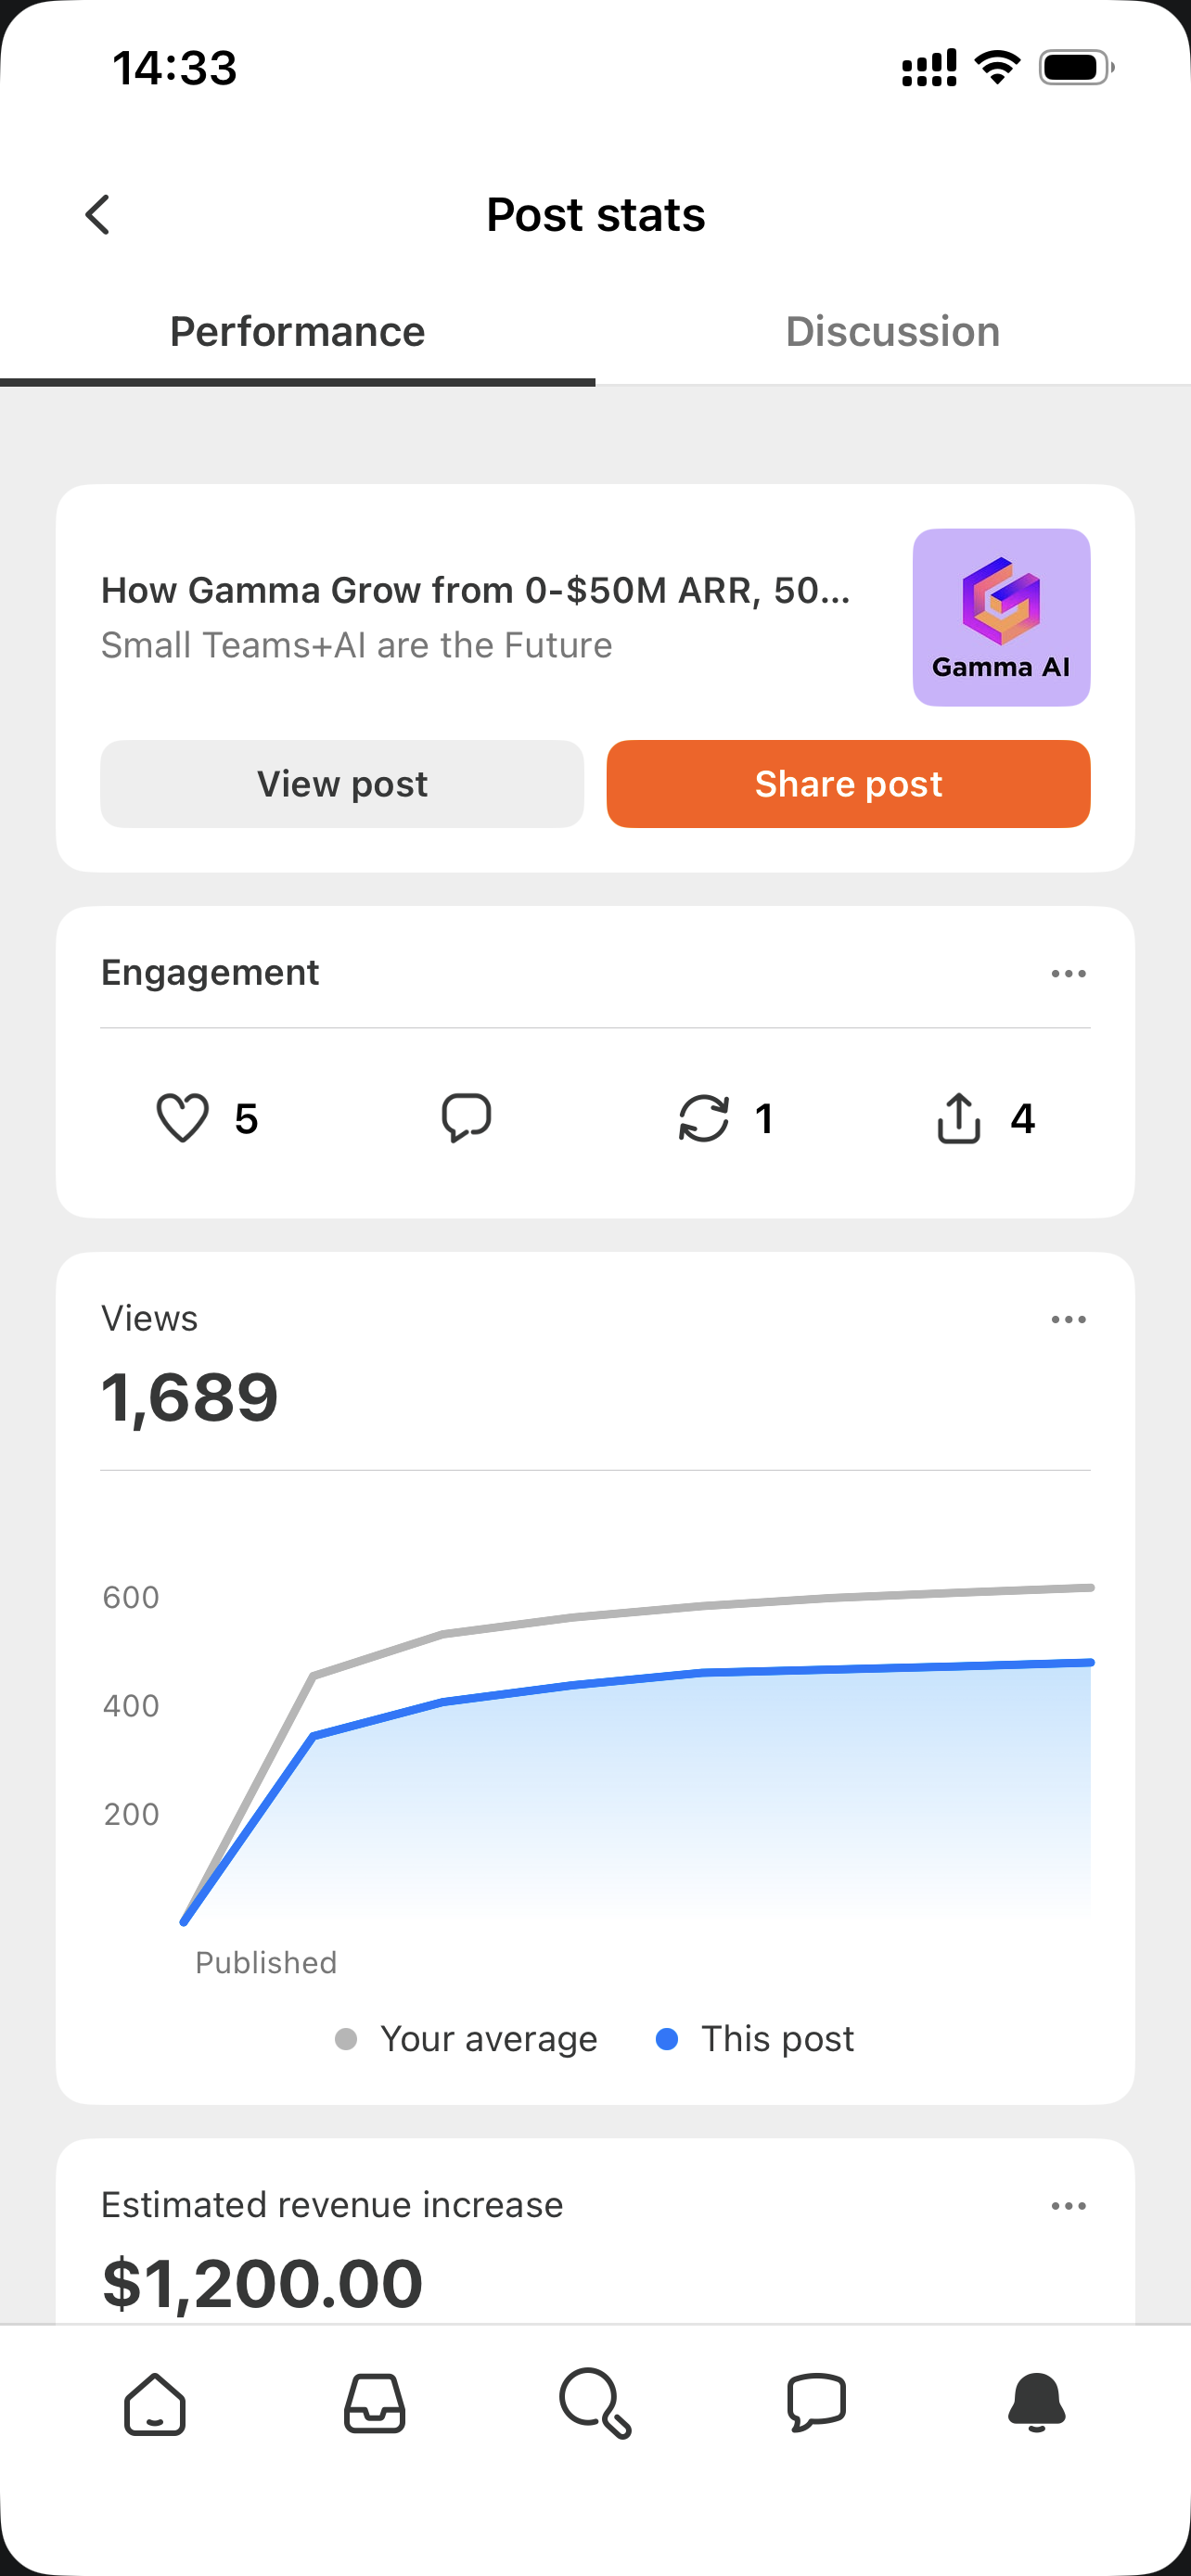Viewport: 1191px width, 2576px height.
Task: Tap the heart likes icon
Action: pos(183,1118)
